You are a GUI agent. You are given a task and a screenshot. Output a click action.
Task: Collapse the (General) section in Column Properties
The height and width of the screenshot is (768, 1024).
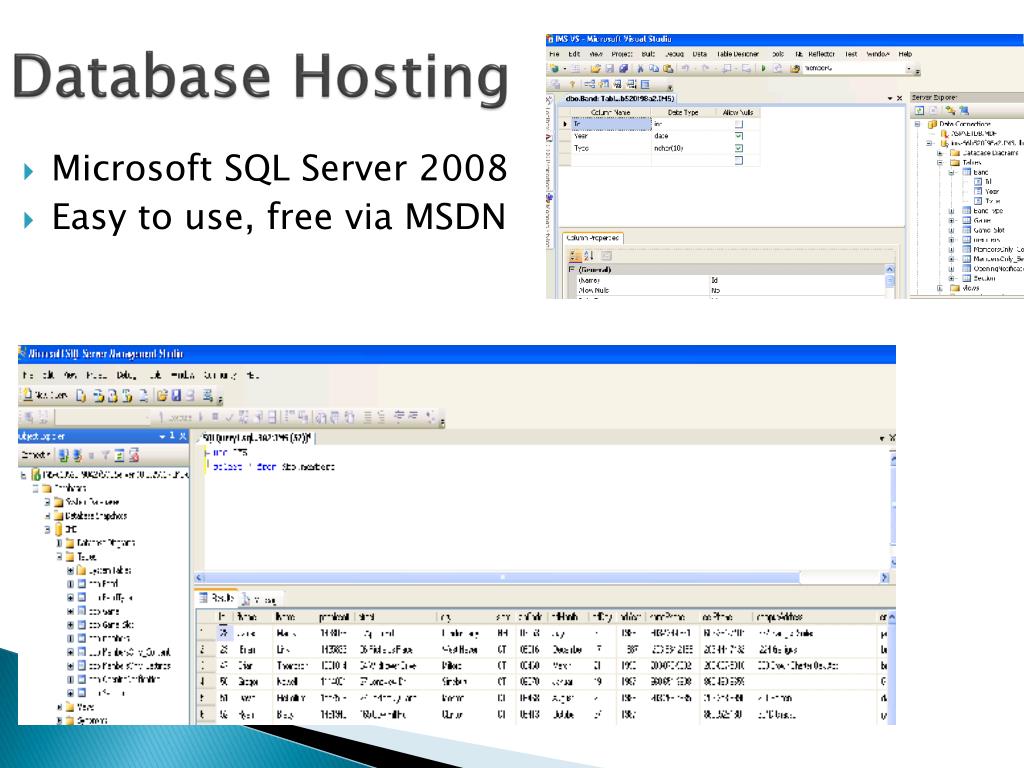tap(571, 269)
